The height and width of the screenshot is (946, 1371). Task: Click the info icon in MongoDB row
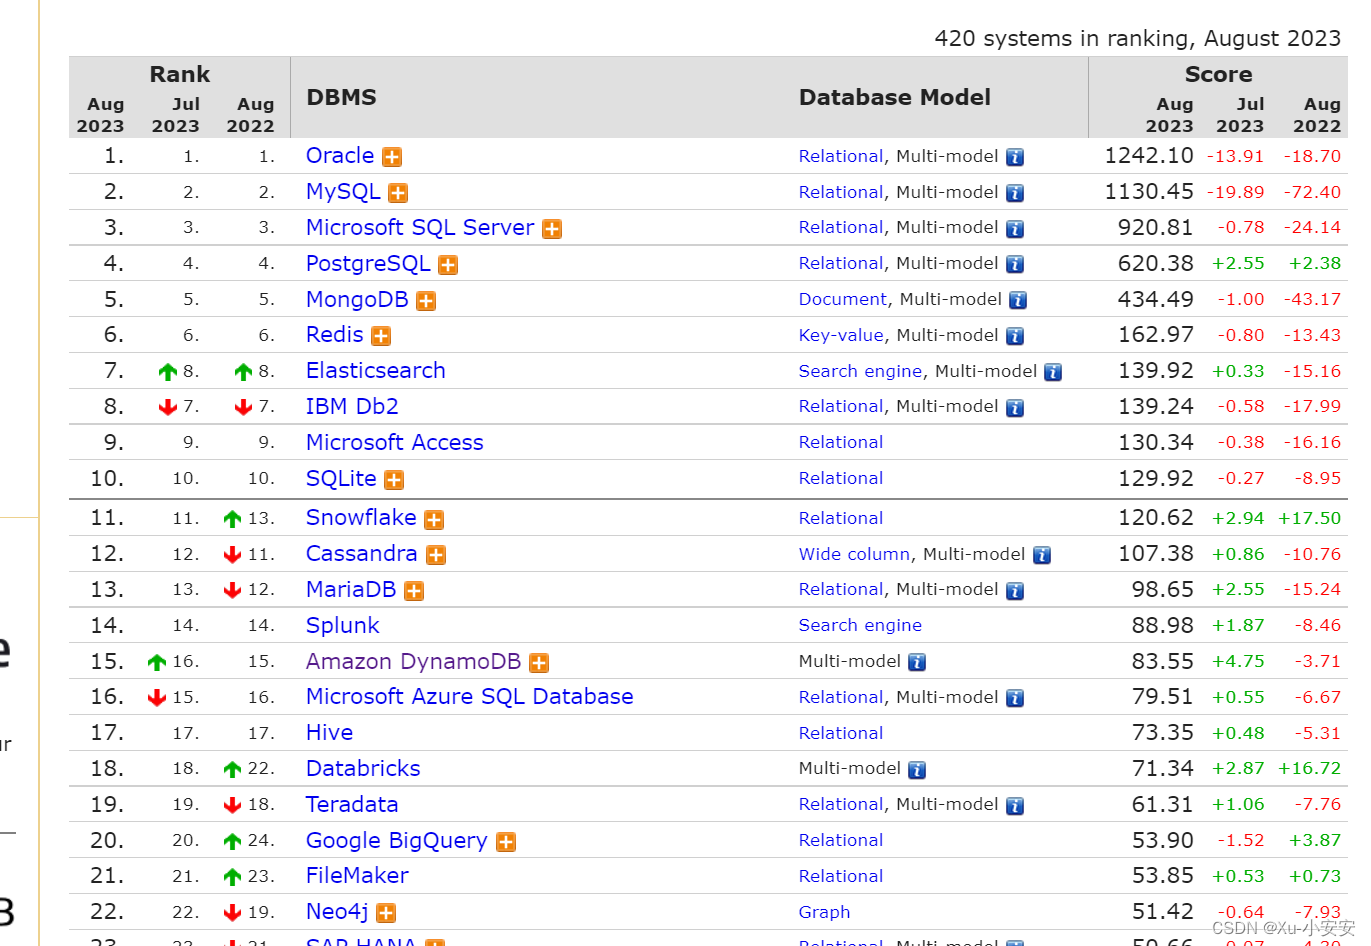pyautogui.click(x=1018, y=300)
